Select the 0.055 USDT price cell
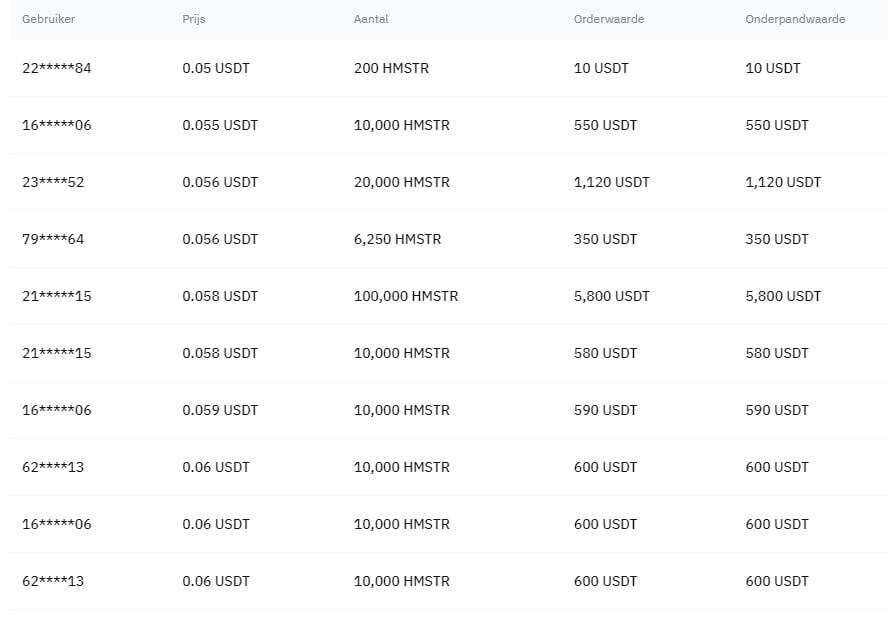 [220, 125]
